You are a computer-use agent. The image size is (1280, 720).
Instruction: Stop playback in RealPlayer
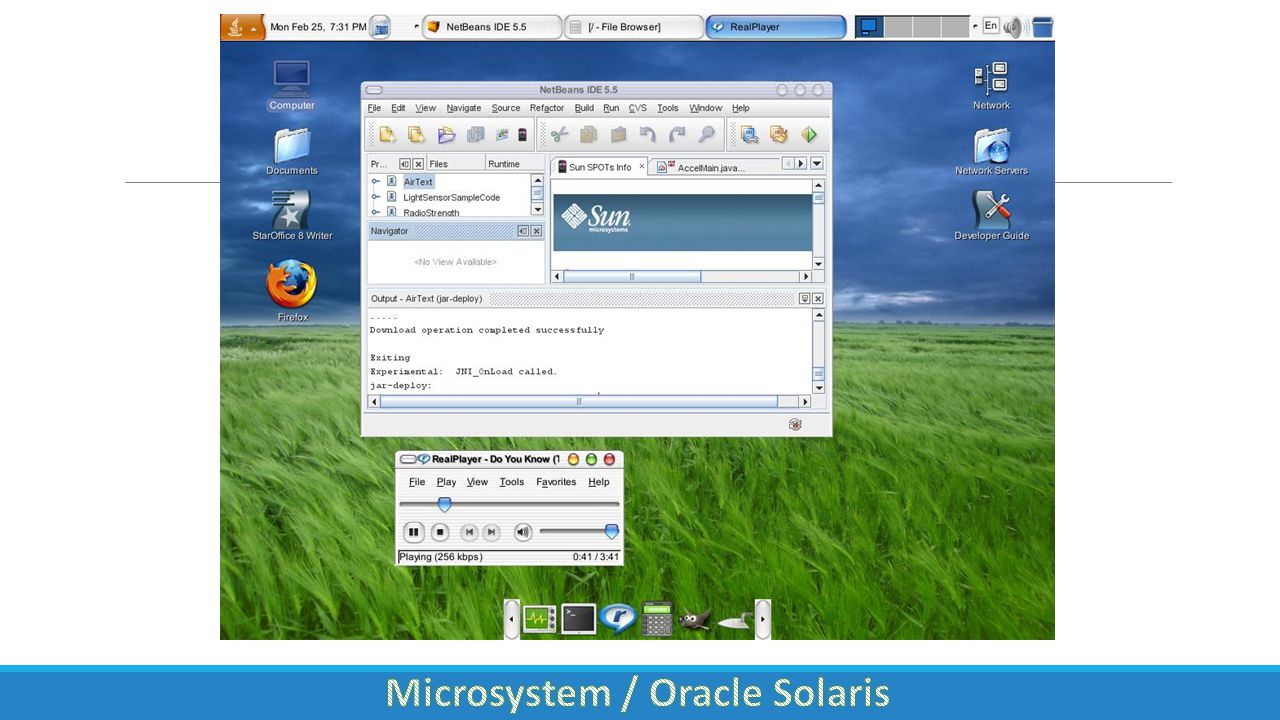click(440, 532)
